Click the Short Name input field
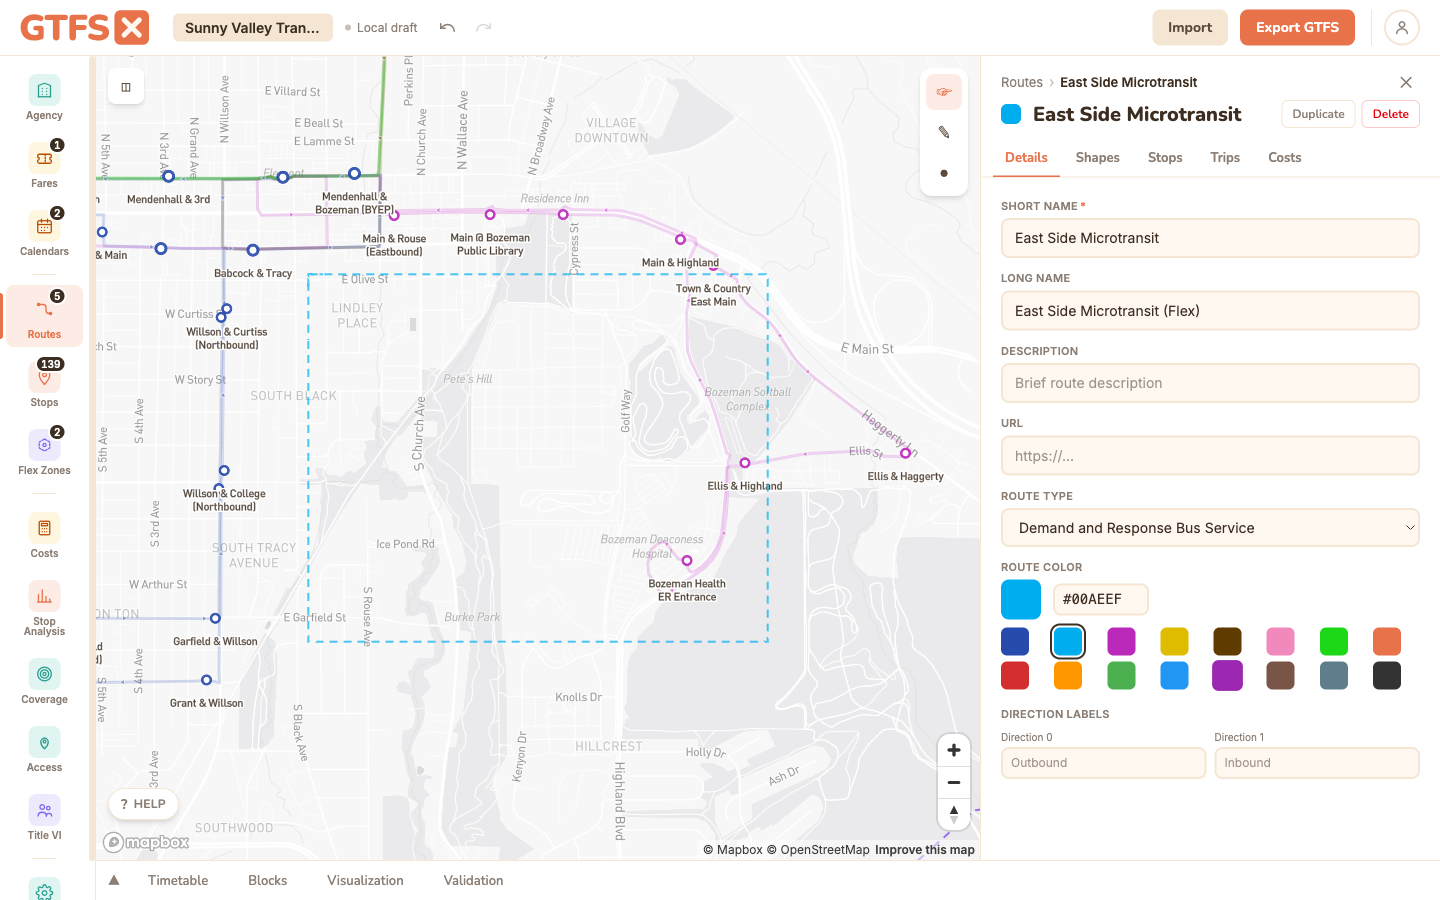 [x=1210, y=238]
